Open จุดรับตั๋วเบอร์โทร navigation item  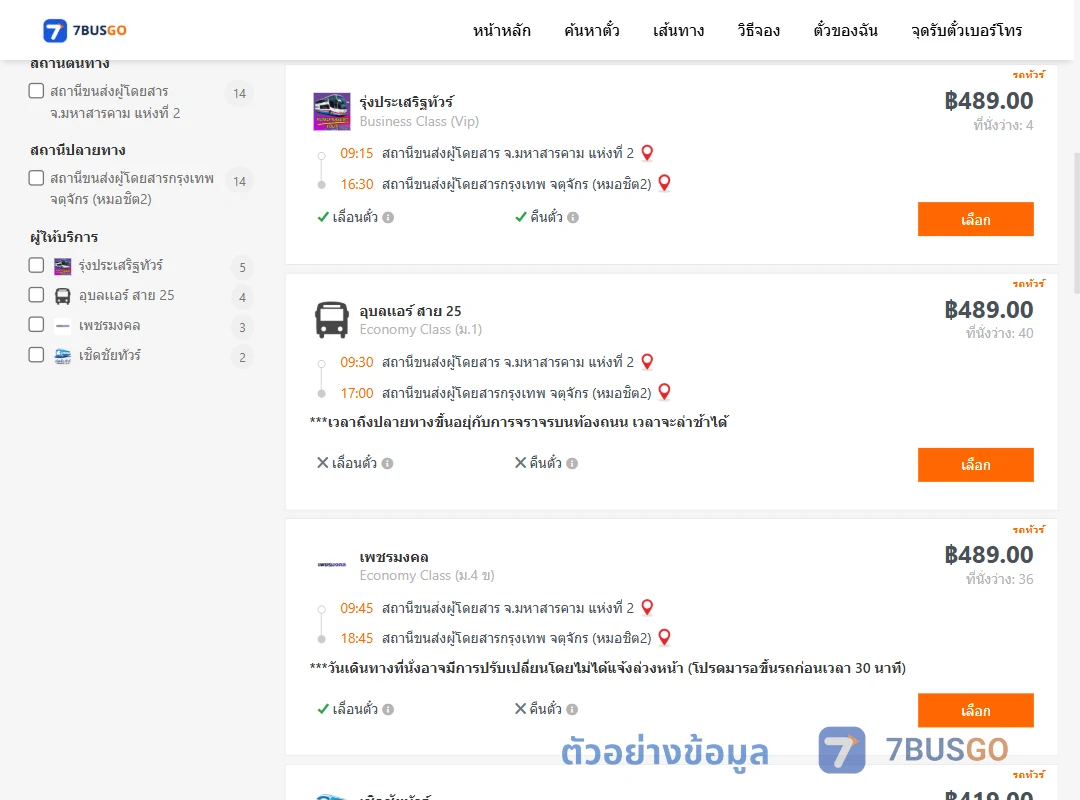[966, 31]
